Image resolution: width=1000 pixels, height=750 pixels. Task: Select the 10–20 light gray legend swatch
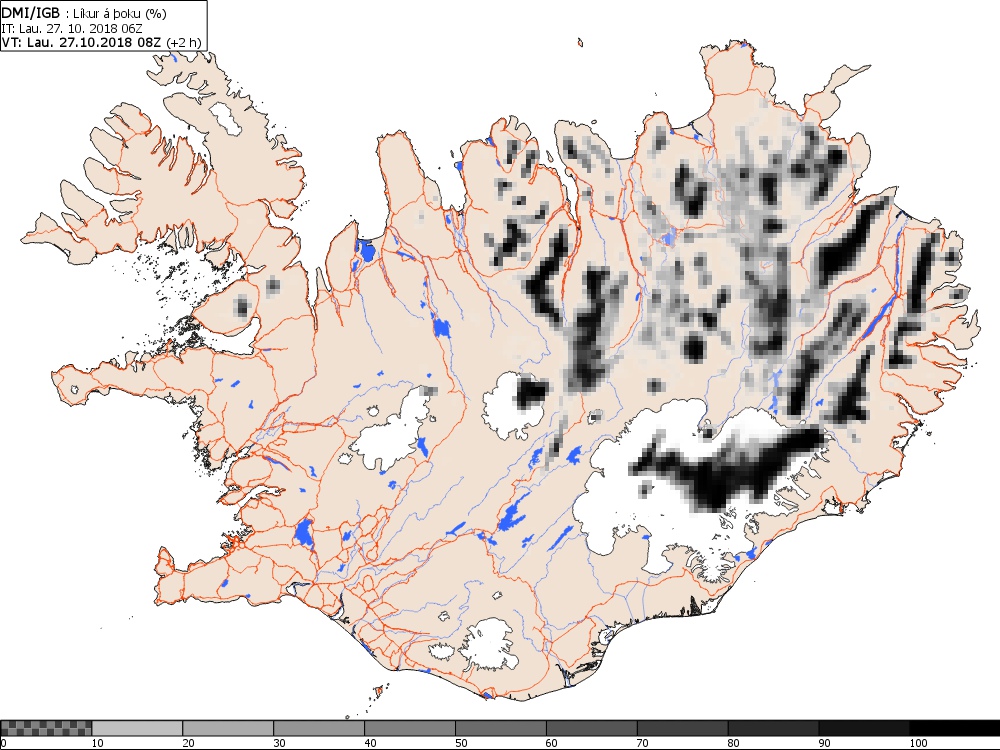137,728
